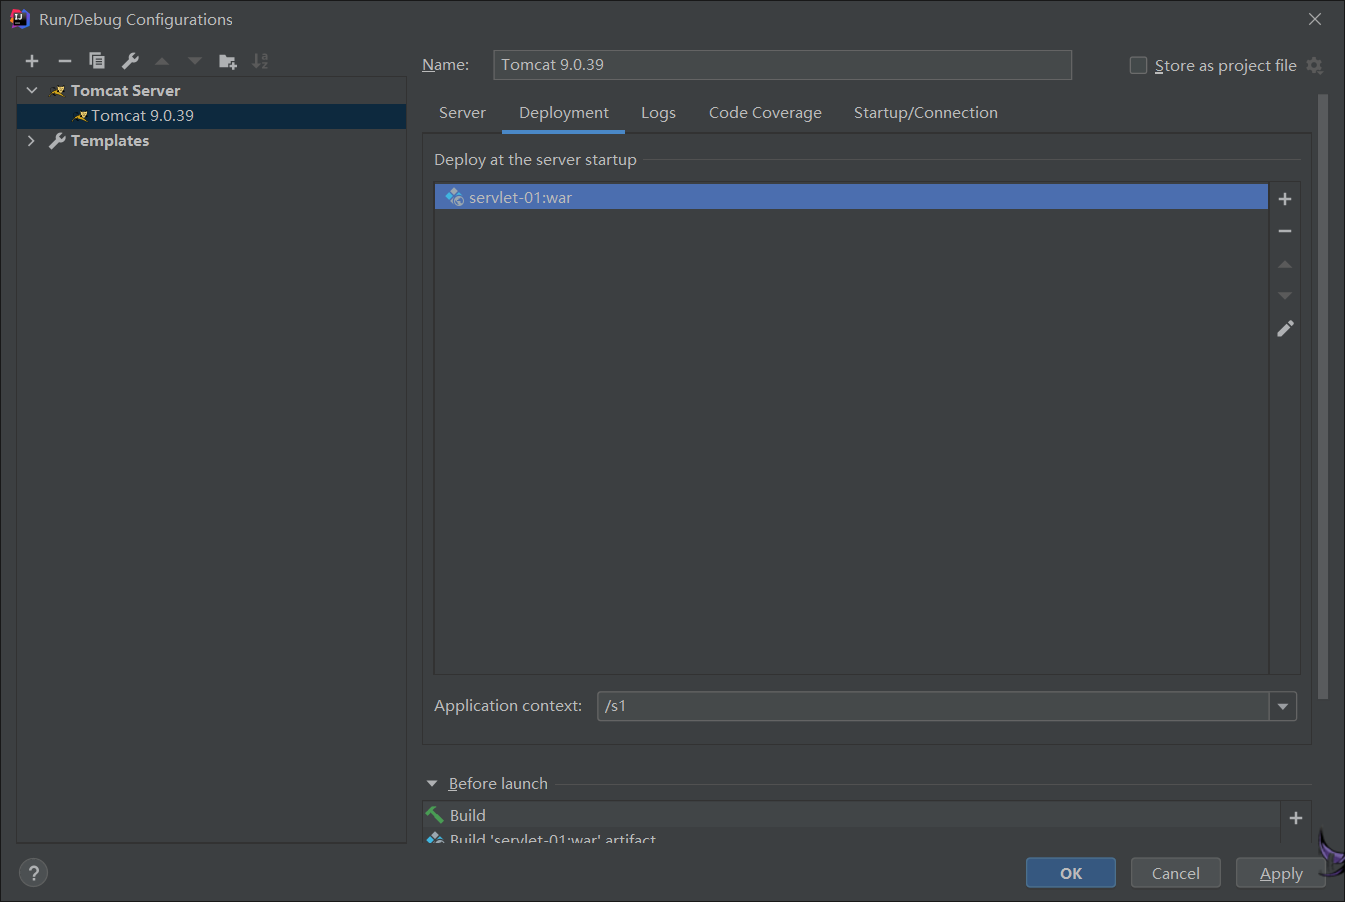Open Application context dropdown arrow
The height and width of the screenshot is (902, 1345).
click(x=1283, y=706)
